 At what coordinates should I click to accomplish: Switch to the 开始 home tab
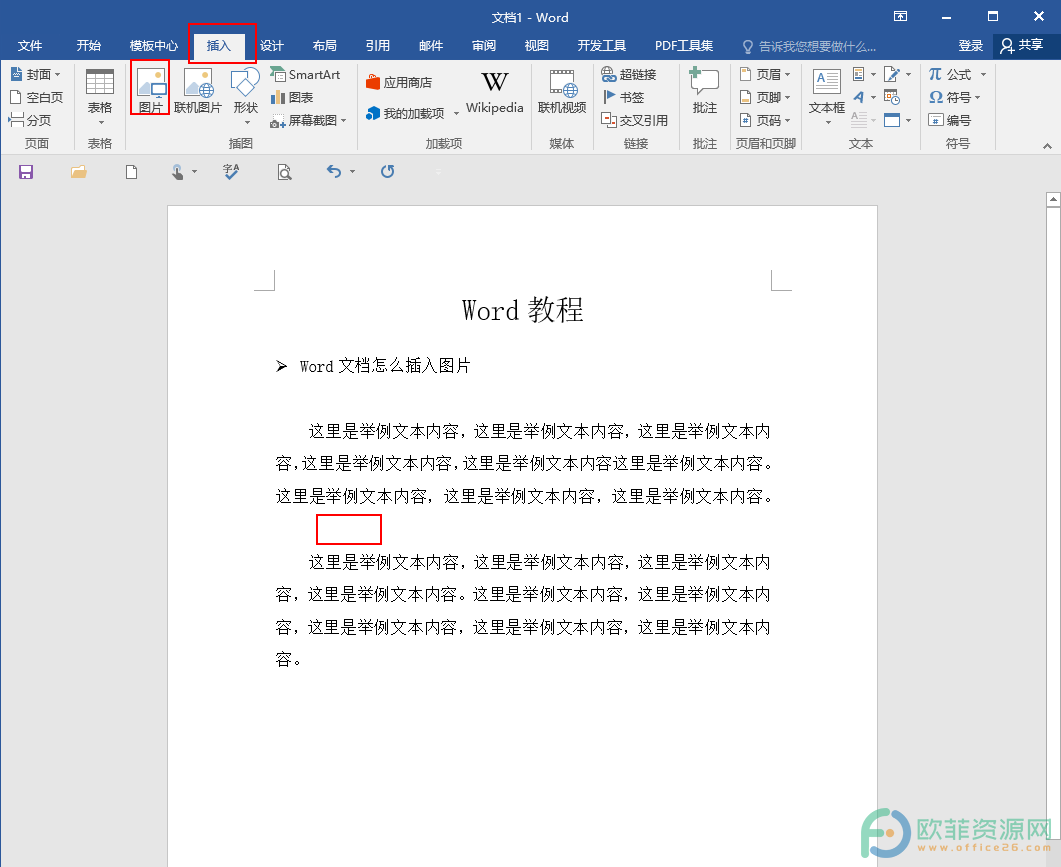click(89, 45)
